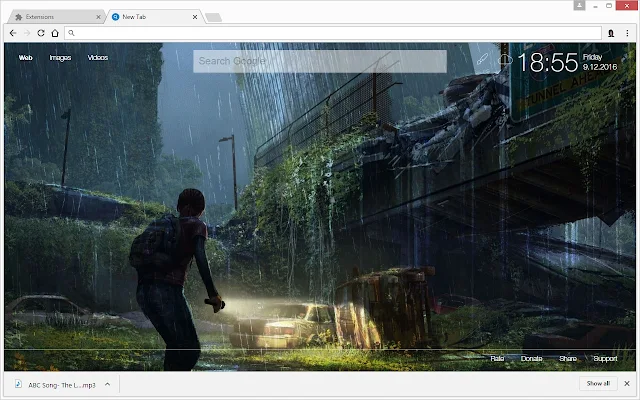
Task: Click the Search Google box
Action: [320, 61]
